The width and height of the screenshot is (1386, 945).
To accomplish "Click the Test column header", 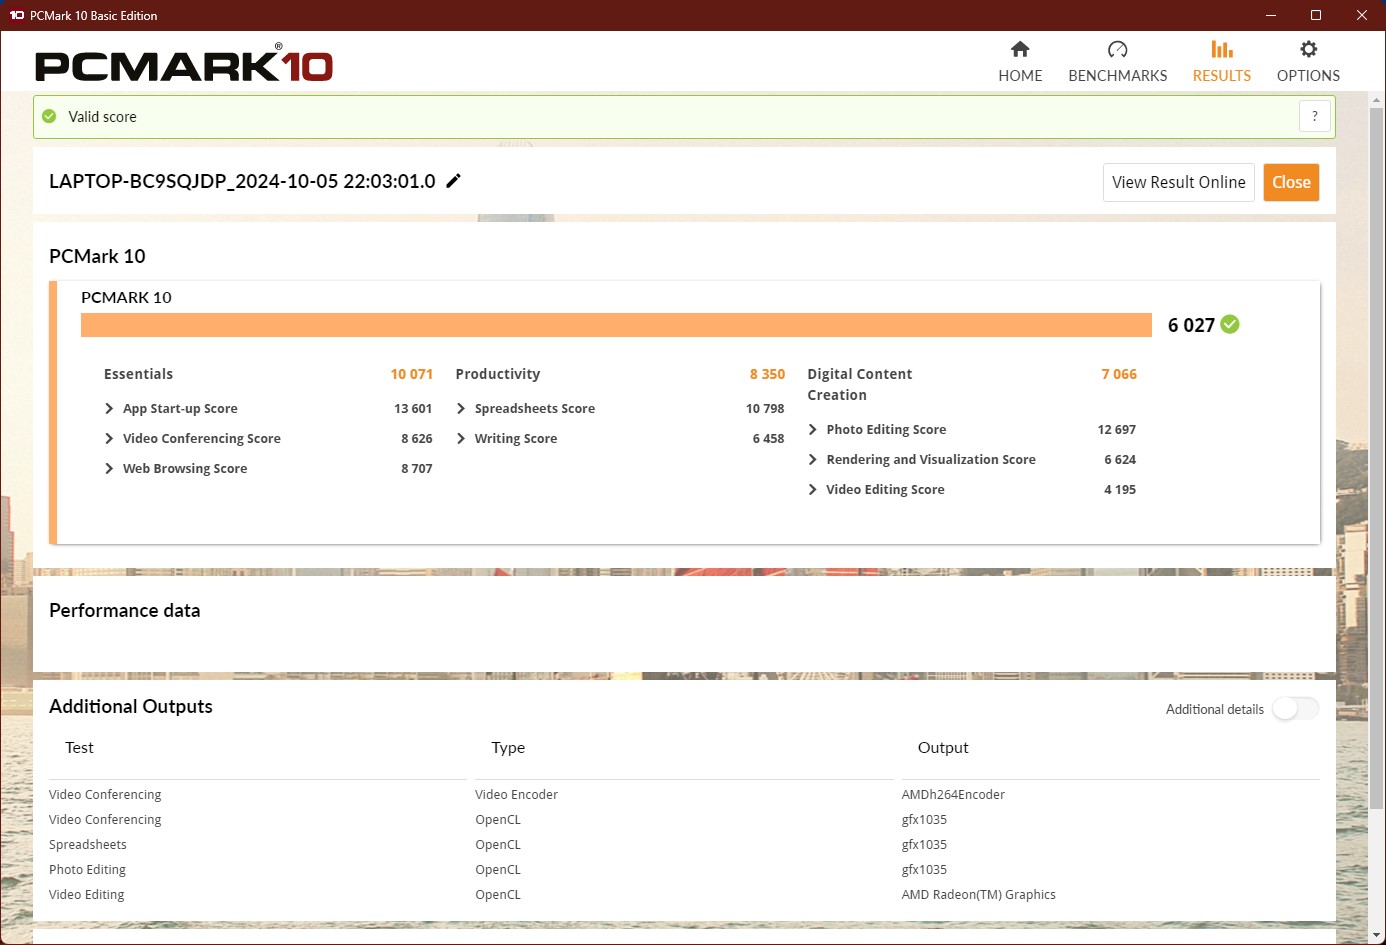I will [79, 747].
